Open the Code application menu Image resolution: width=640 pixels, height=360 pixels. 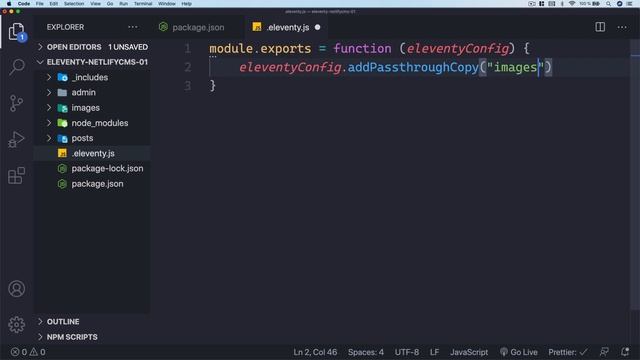tap(24, 4)
